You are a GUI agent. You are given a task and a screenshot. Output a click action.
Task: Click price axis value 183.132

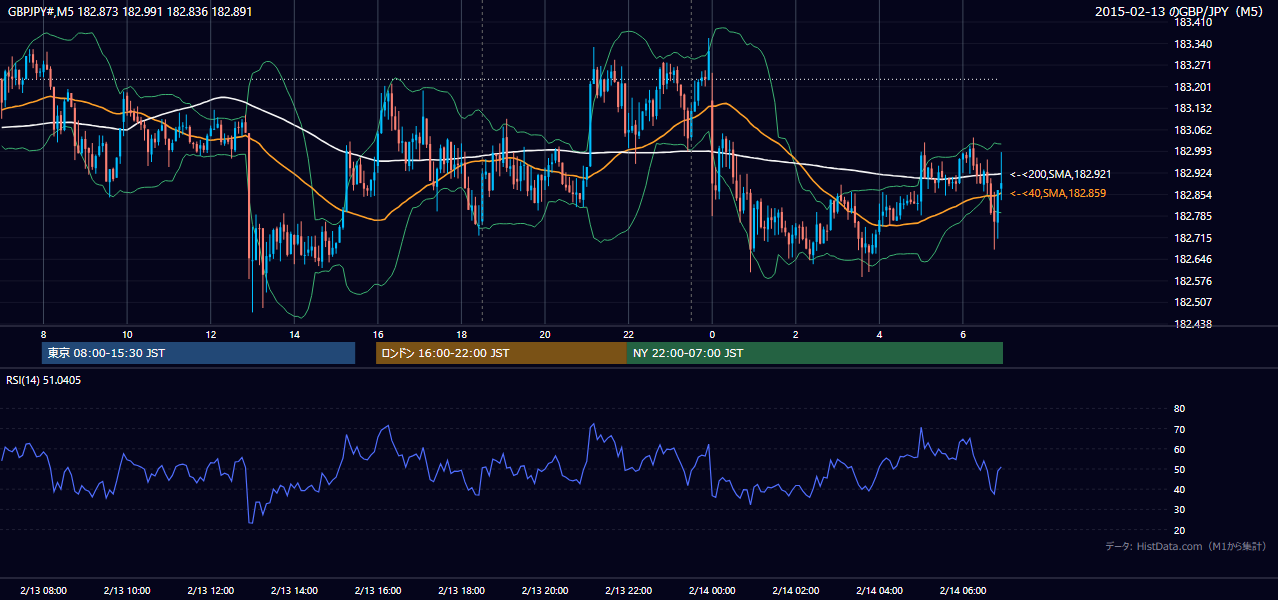click(1192, 108)
